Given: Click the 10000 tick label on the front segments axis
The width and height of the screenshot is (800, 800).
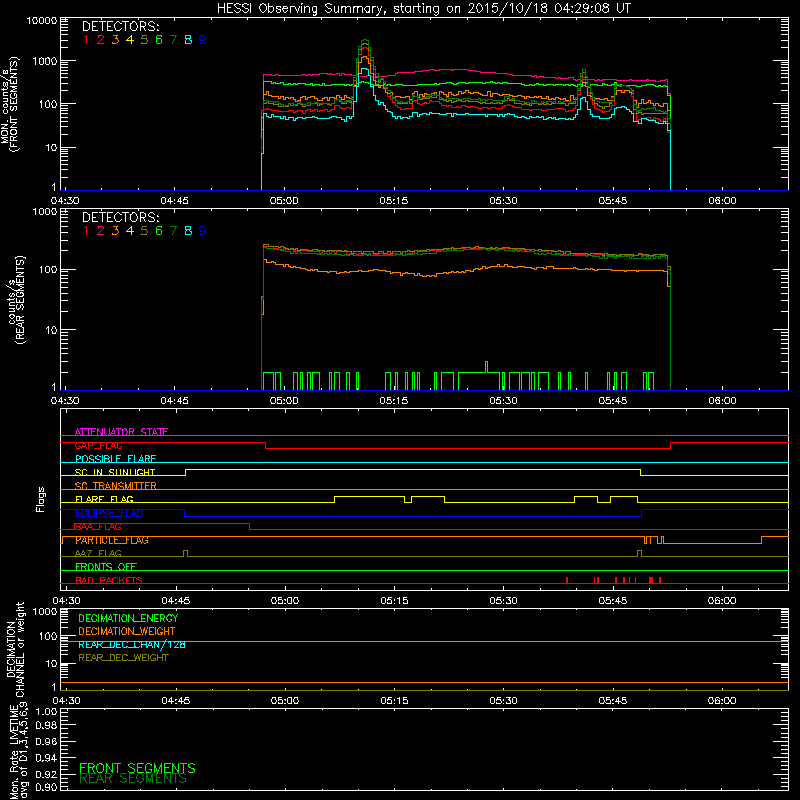Looking at the screenshot, I should tap(42, 21).
